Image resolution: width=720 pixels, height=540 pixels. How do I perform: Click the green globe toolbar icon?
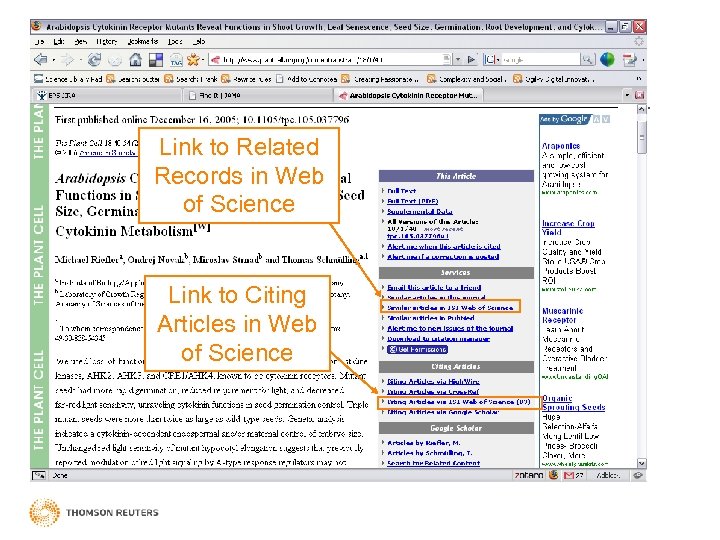click(607, 59)
